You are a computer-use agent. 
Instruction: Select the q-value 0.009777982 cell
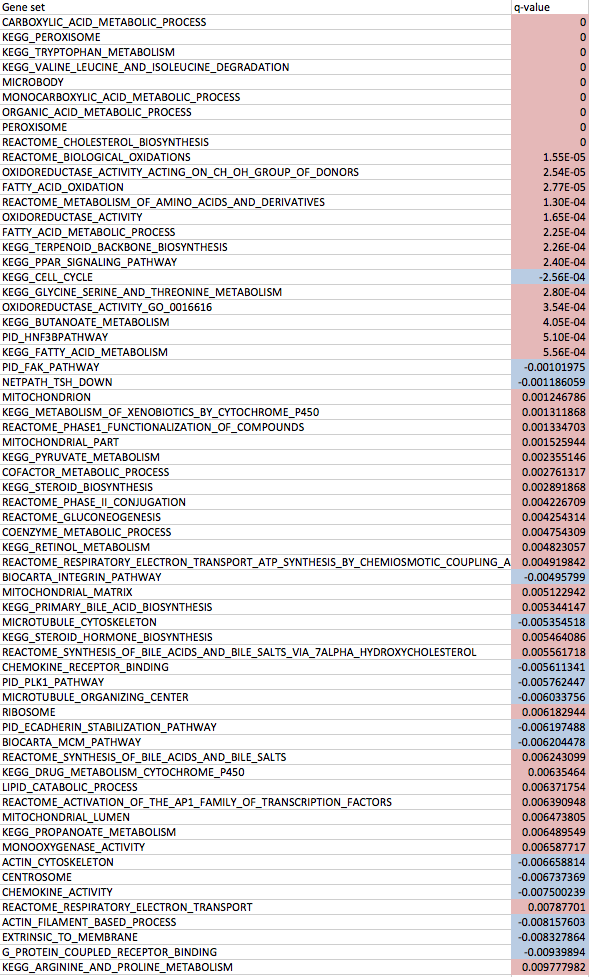pos(550,967)
